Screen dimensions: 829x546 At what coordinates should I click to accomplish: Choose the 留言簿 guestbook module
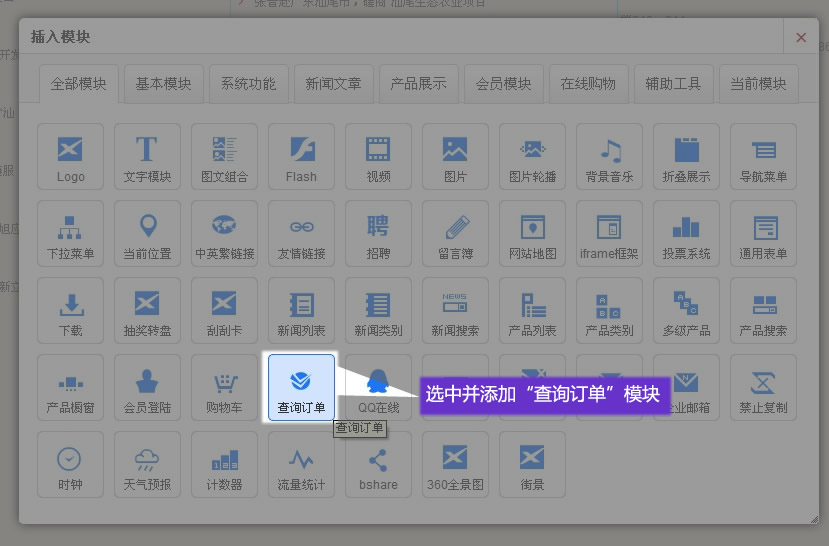tap(455, 233)
